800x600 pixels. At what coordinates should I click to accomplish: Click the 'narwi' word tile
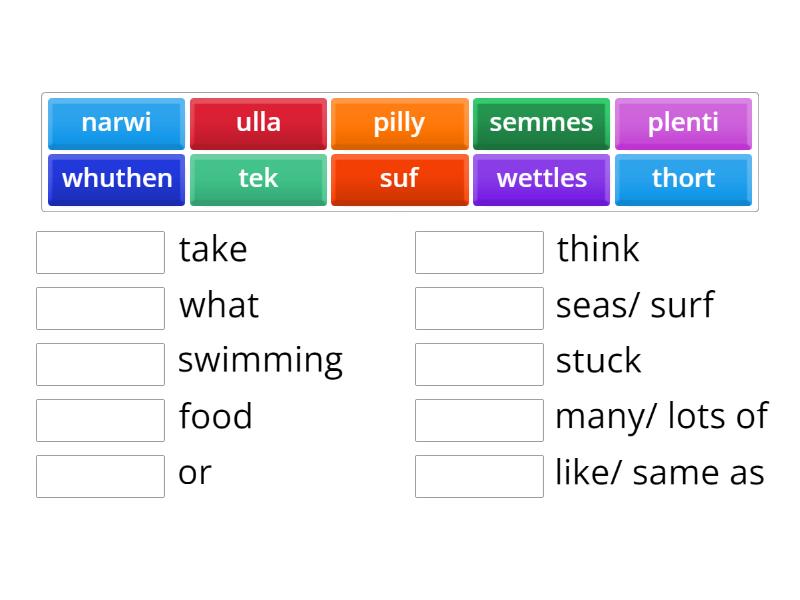116,123
